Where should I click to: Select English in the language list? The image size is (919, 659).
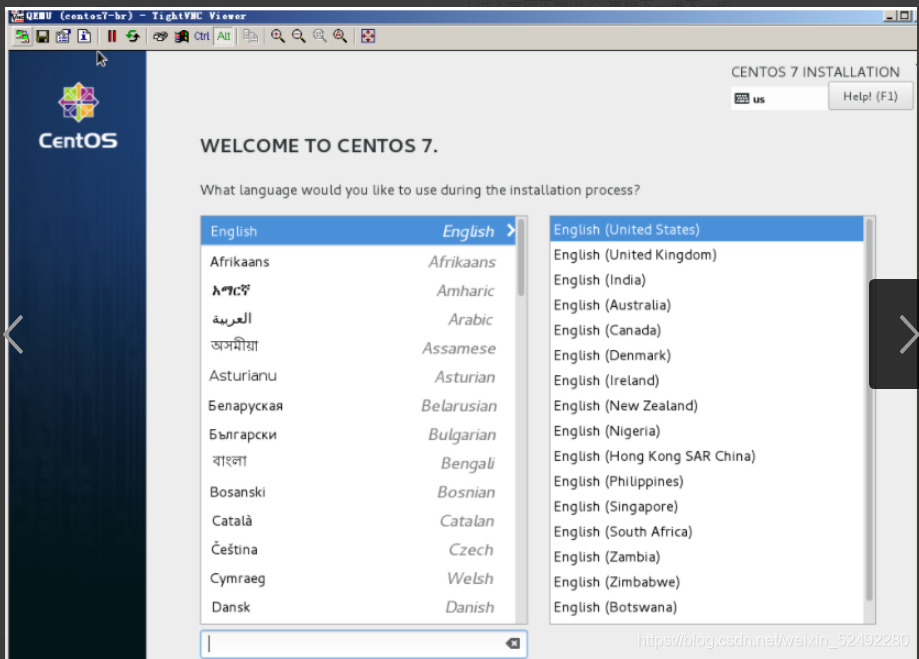358,231
